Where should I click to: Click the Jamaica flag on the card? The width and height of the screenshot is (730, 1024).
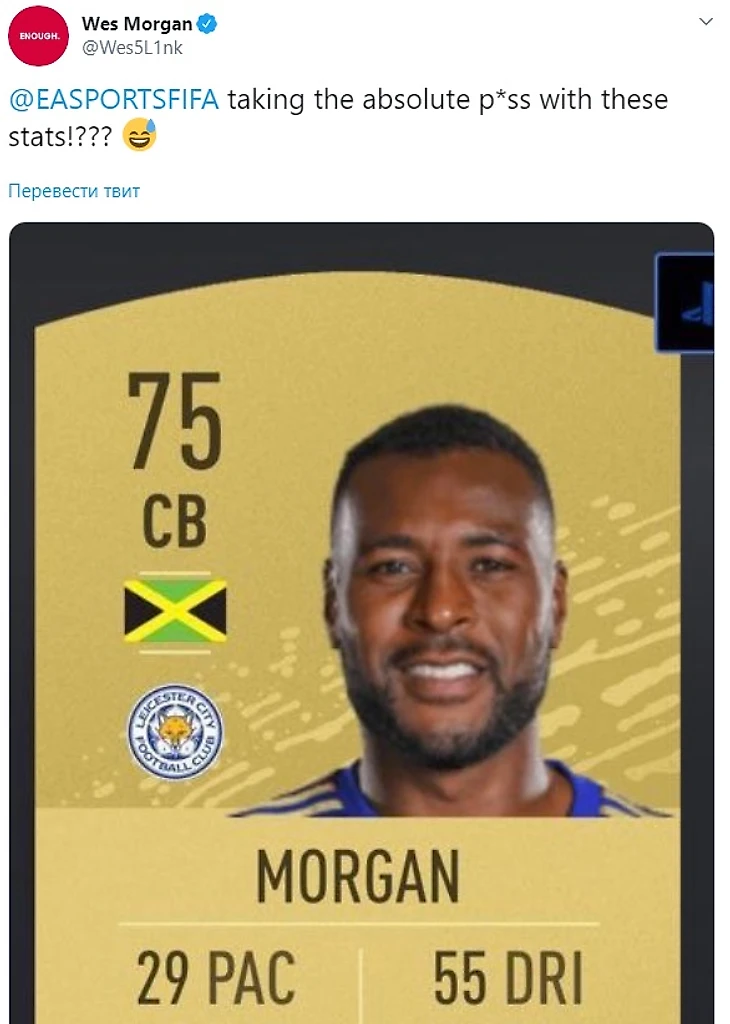(x=175, y=612)
